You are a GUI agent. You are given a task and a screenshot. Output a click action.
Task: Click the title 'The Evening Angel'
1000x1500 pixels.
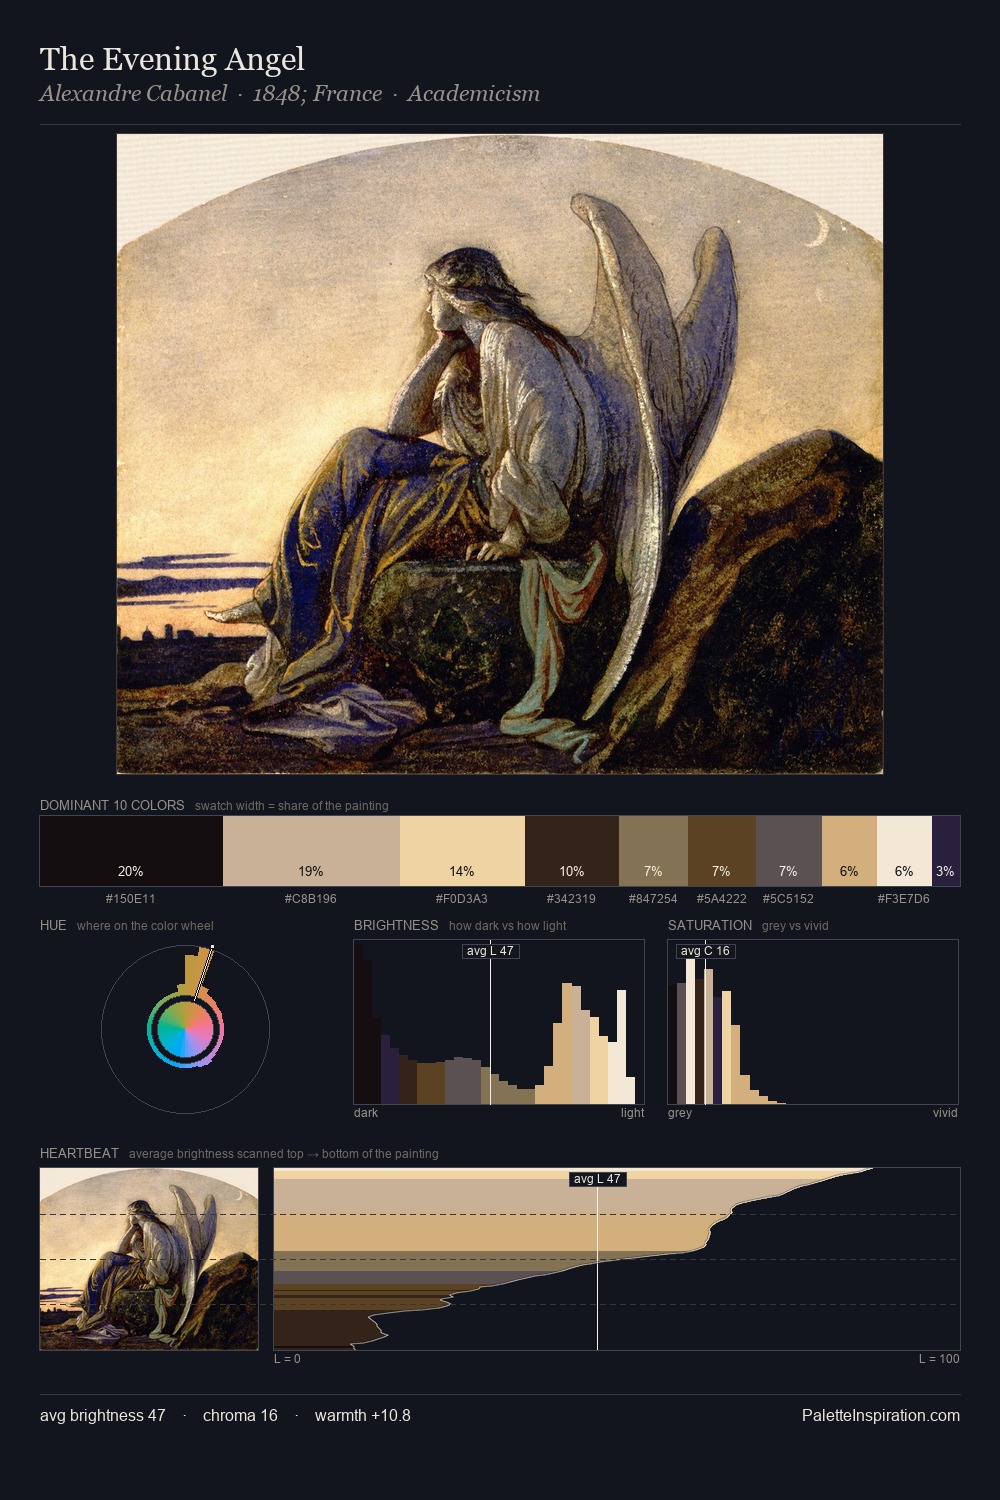pos(172,59)
